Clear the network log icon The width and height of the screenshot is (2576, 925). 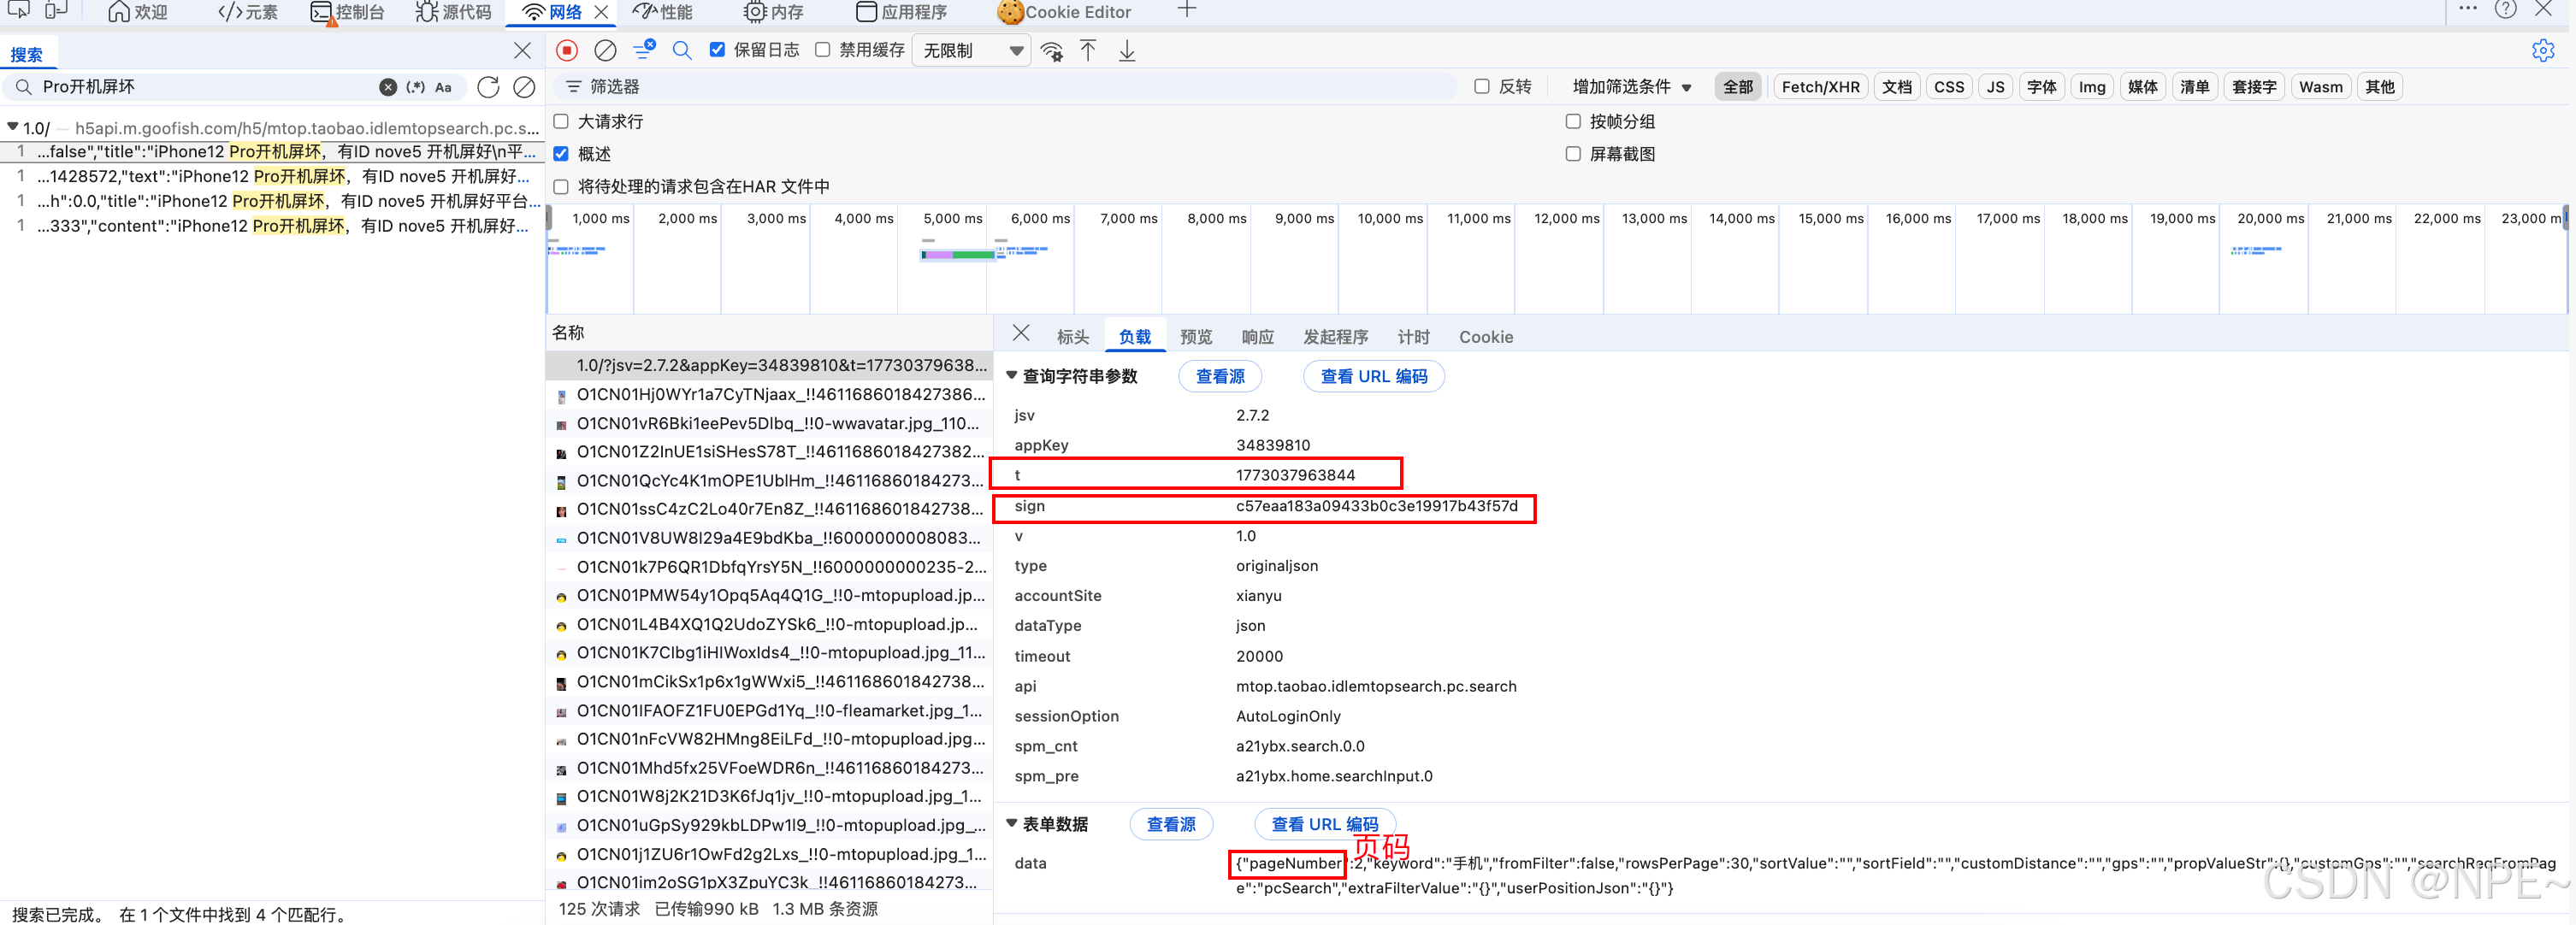click(605, 50)
